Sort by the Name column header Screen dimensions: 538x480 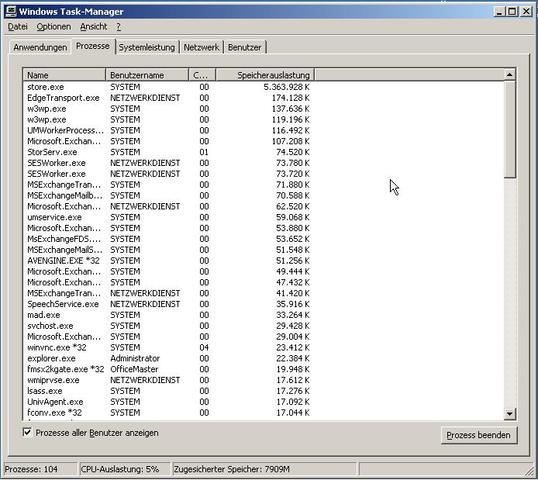coord(64,75)
